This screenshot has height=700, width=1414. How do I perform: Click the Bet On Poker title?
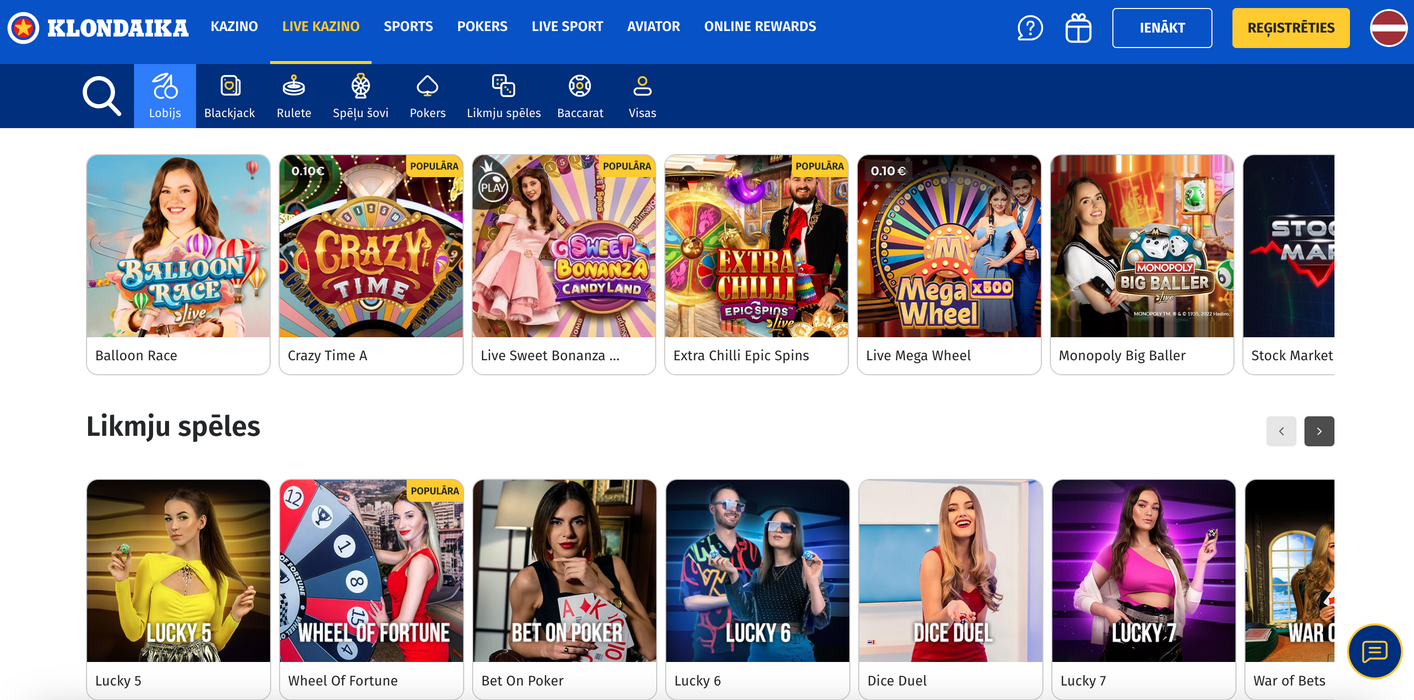pos(522,680)
